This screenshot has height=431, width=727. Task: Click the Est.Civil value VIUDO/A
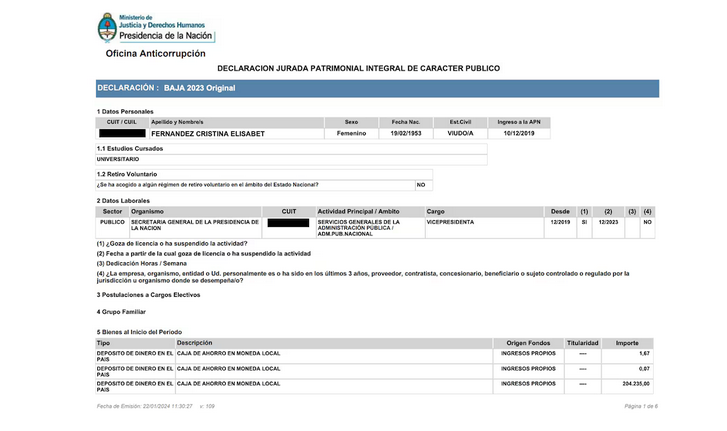click(461, 133)
